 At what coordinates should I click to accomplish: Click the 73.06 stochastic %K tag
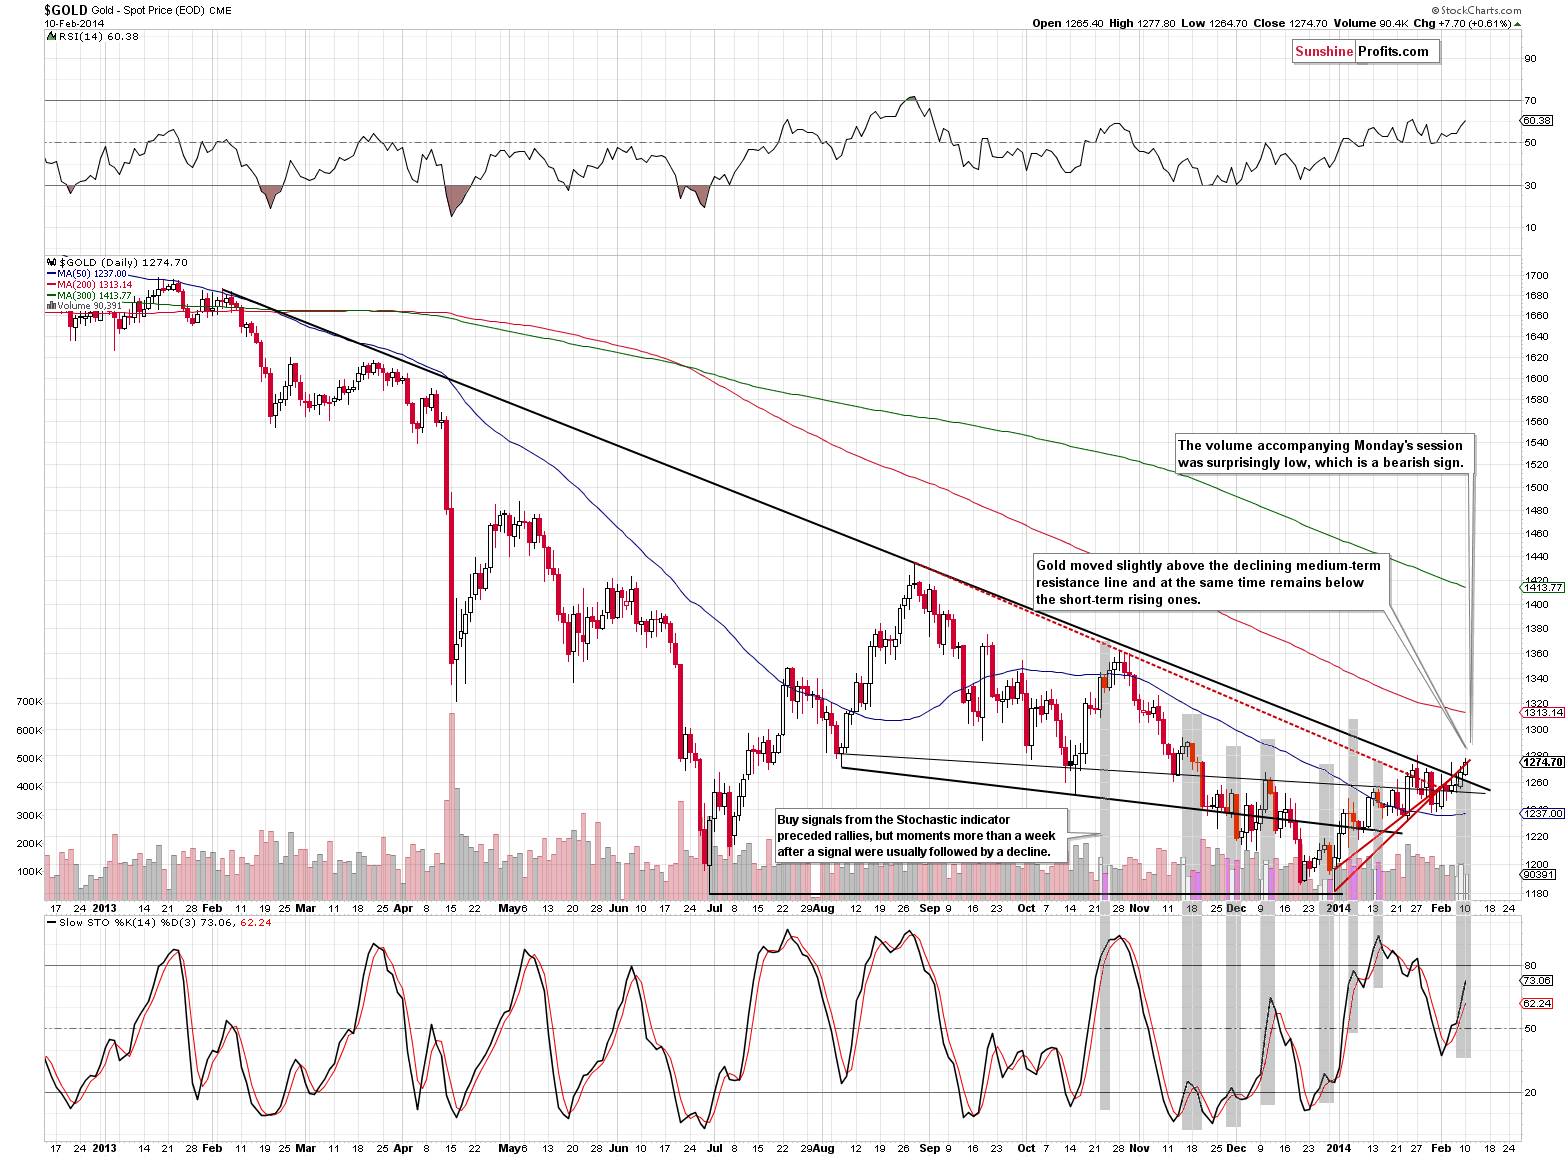pos(1537,981)
